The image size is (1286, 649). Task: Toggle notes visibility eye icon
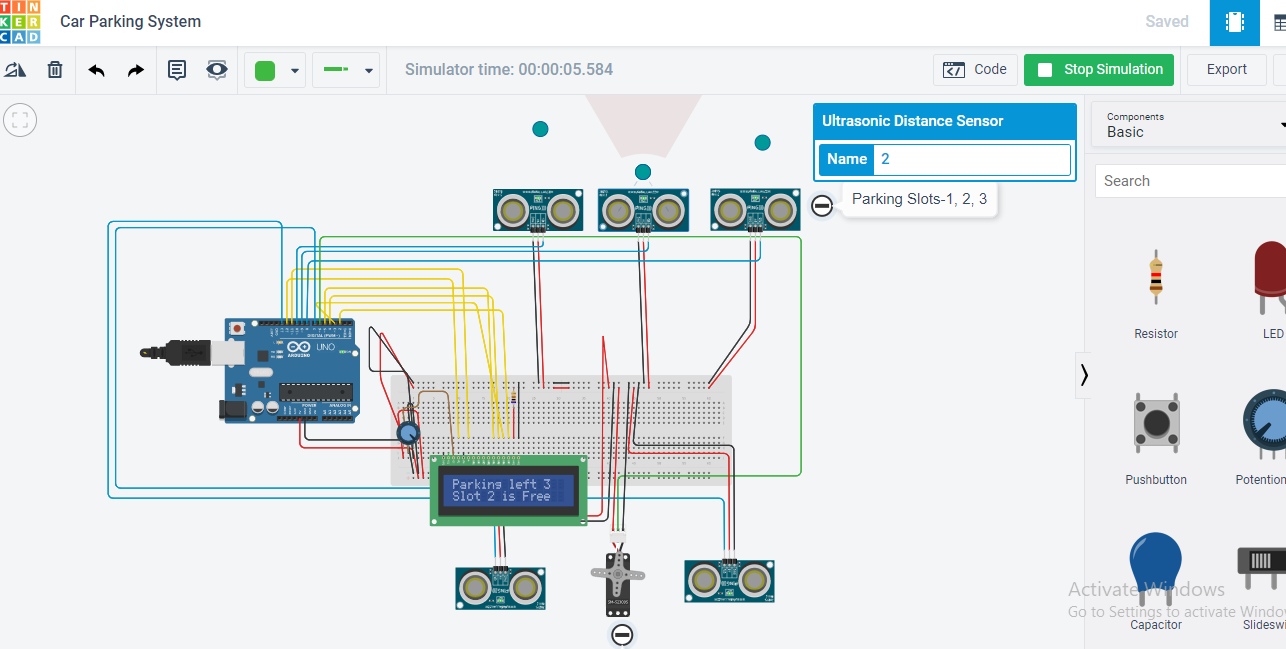click(x=217, y=70)
